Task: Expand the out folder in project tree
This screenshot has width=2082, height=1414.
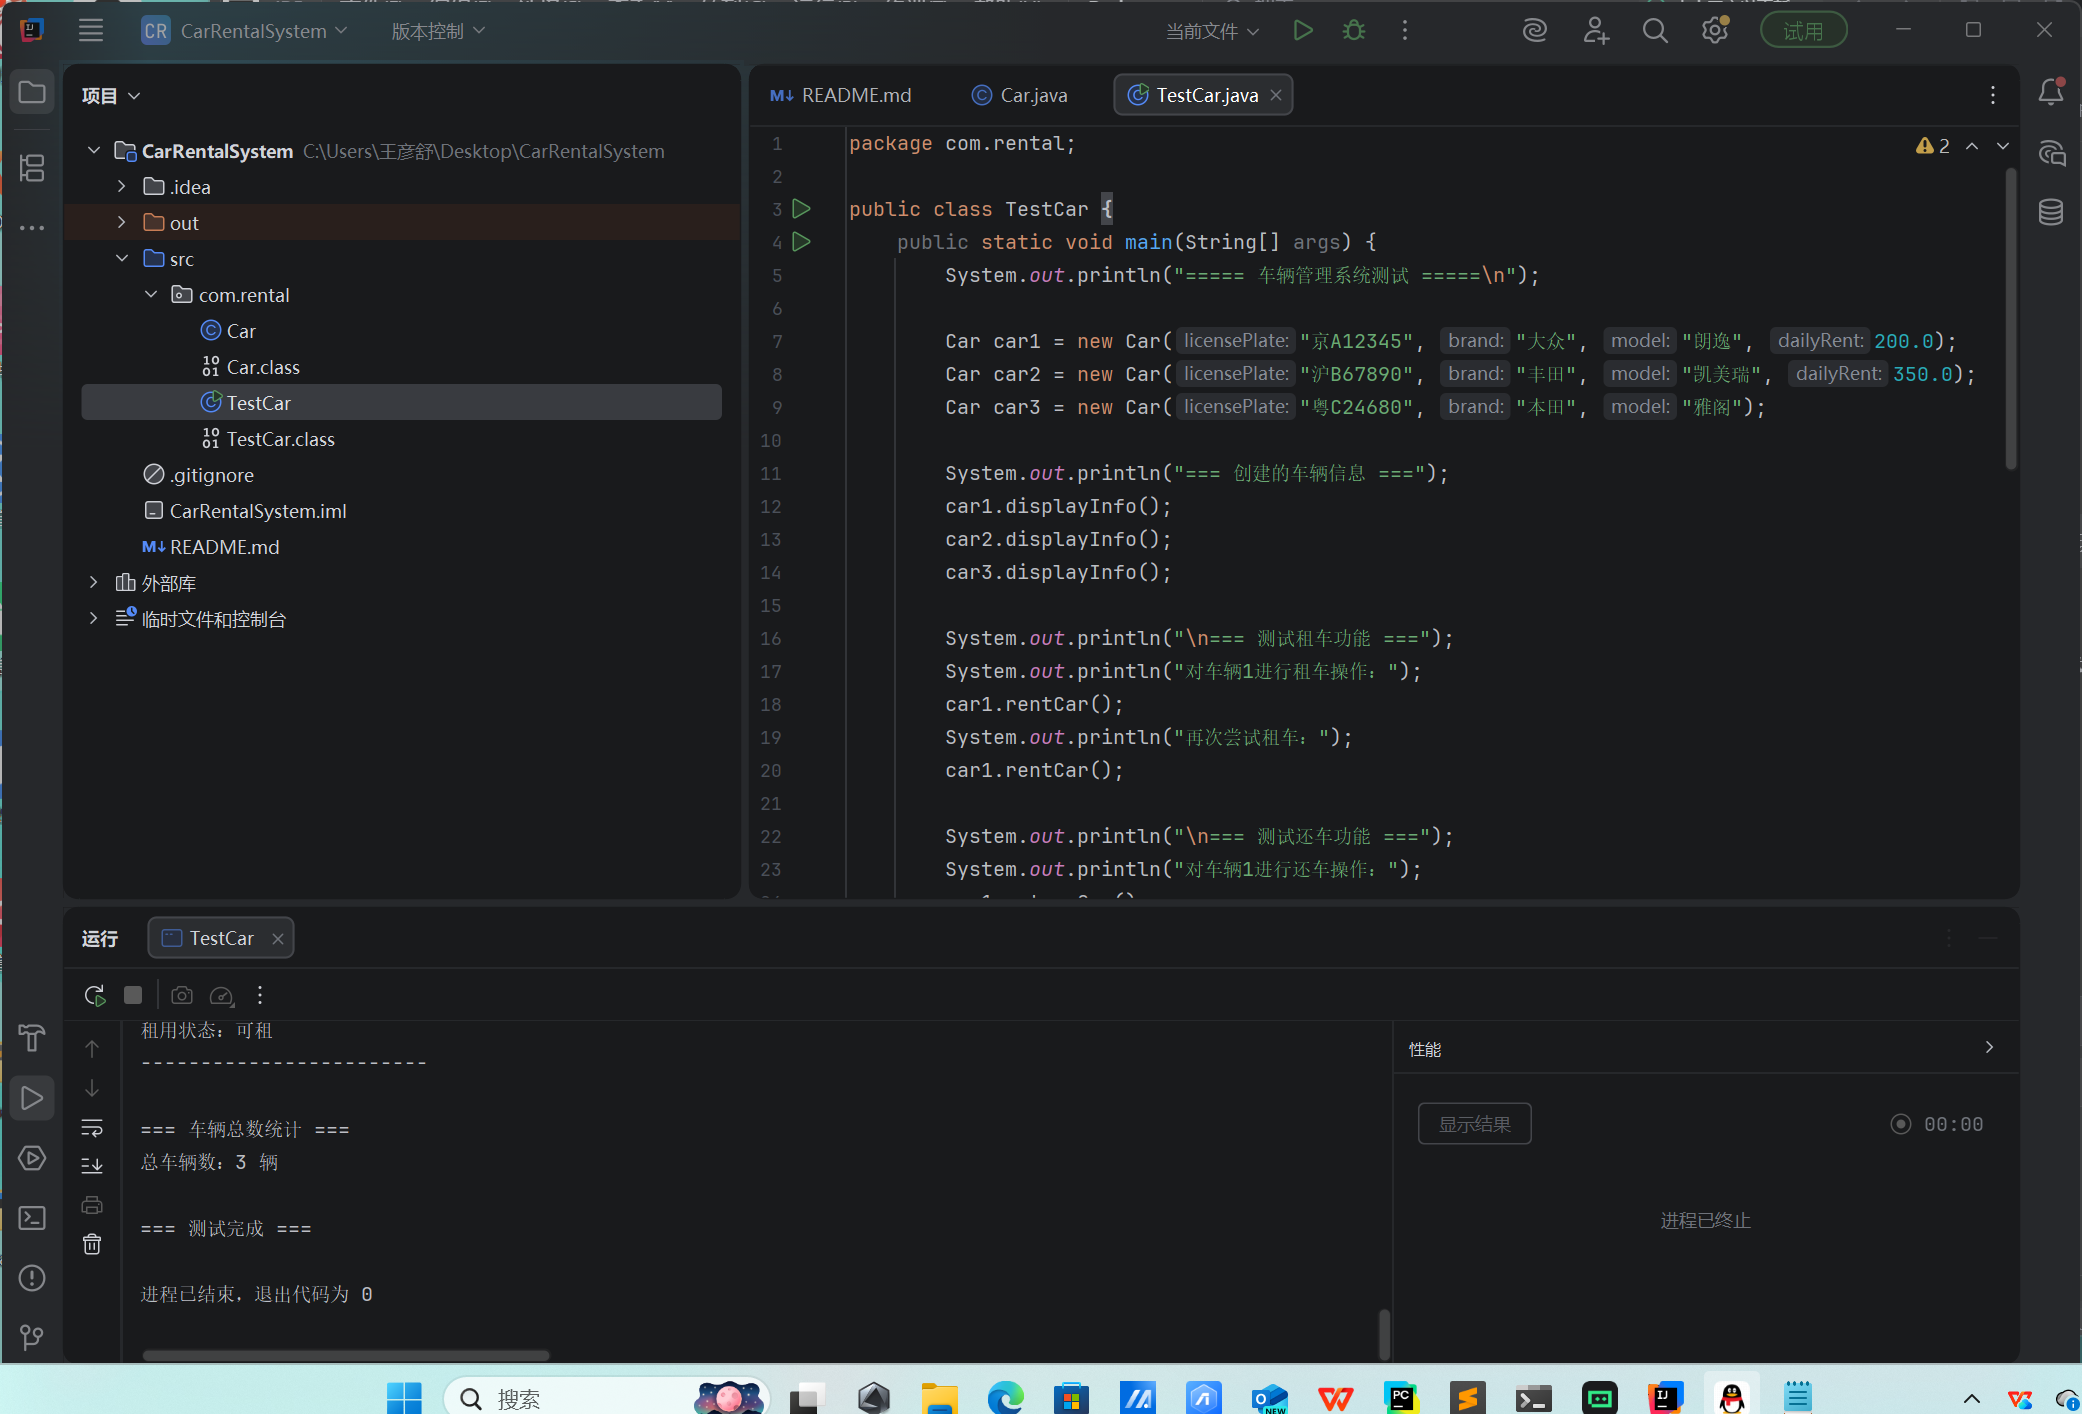Action: pos(122,222)
